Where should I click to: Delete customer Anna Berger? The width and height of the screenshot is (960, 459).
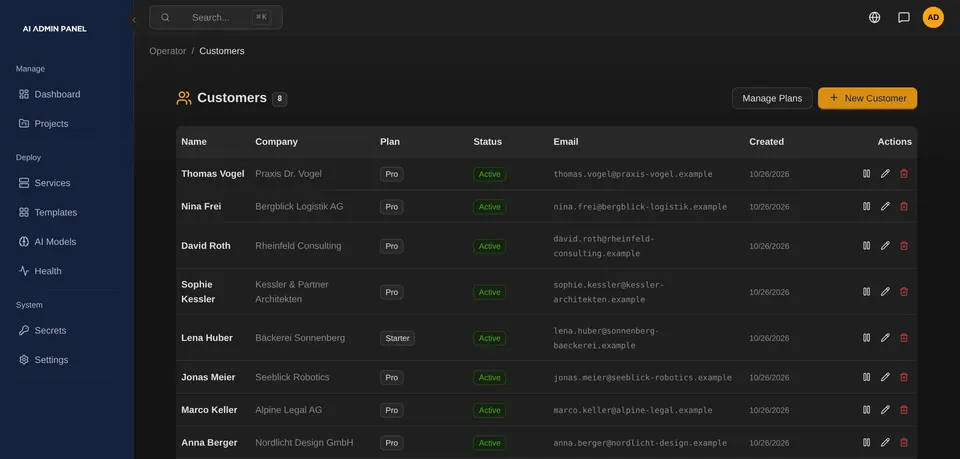click(904, 442)
